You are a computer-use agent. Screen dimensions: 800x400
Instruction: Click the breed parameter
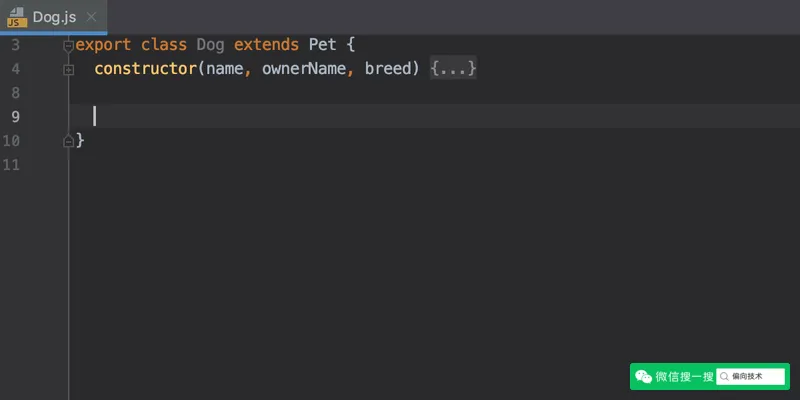tap(388, 68)
